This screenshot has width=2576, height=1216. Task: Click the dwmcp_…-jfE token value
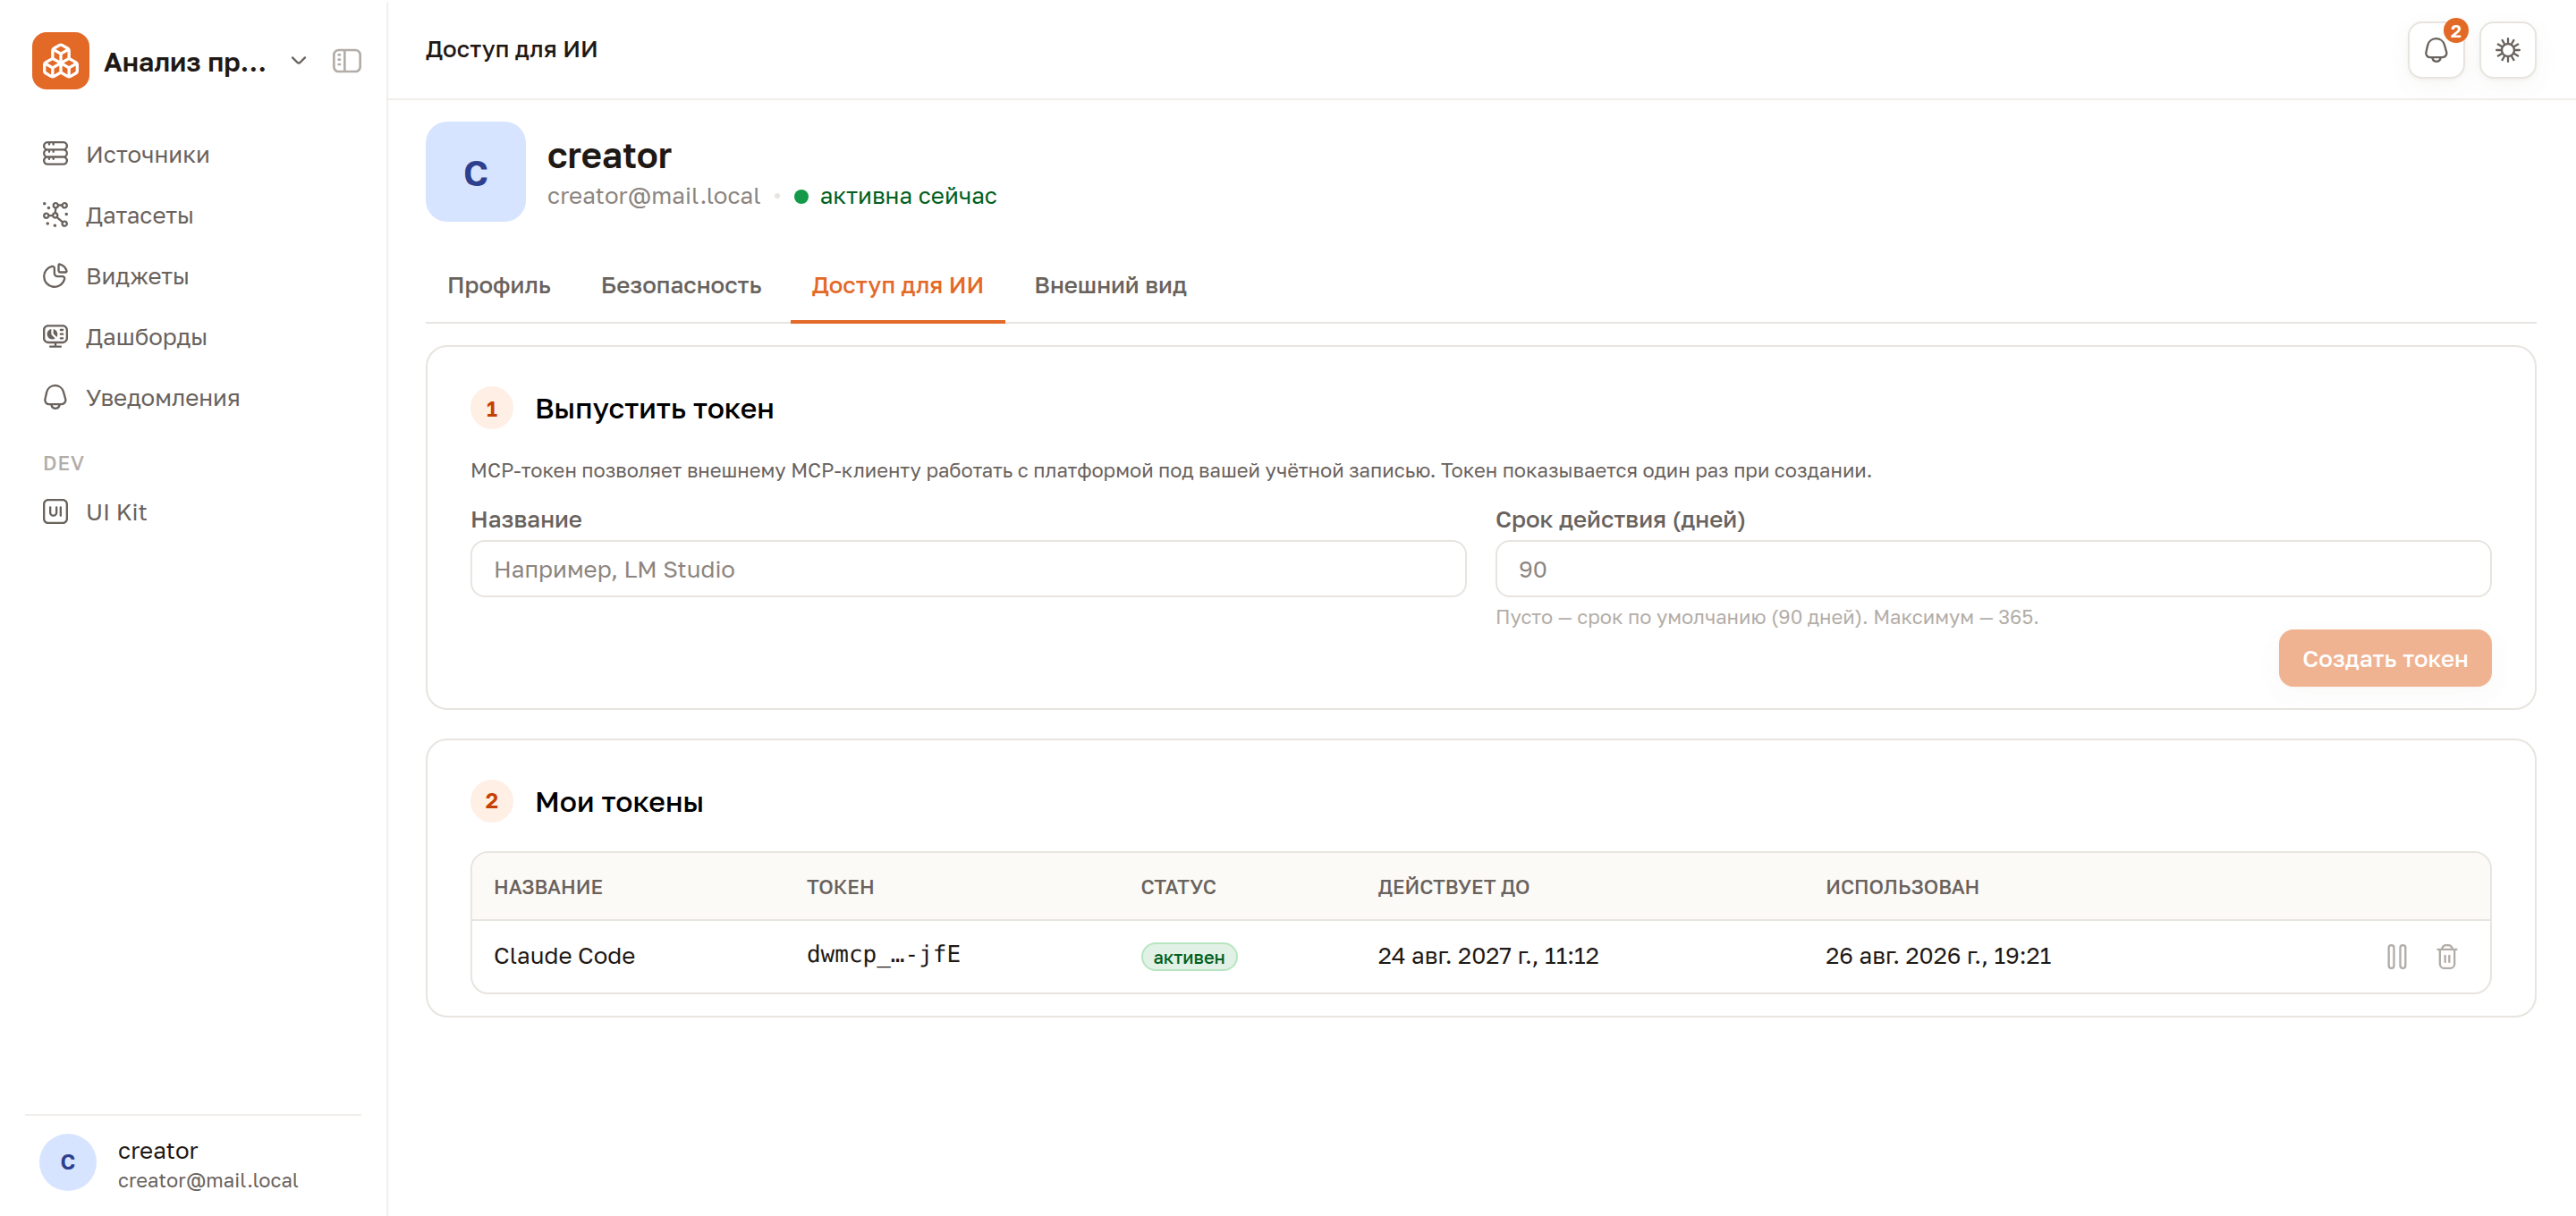[883, 954]
